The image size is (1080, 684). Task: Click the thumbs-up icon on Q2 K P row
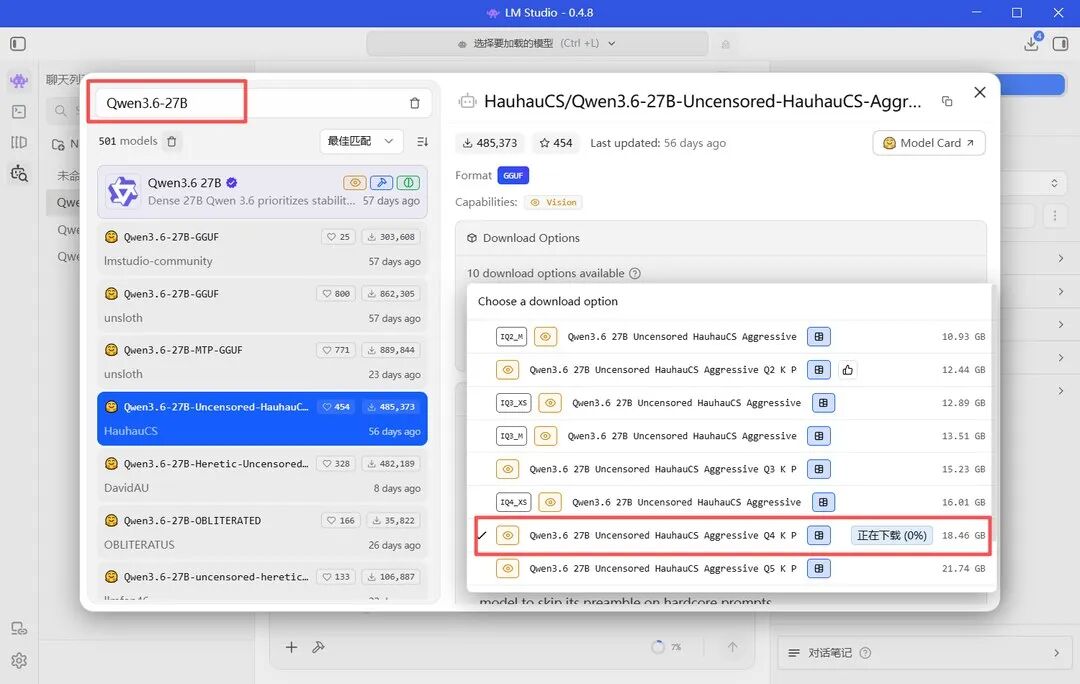coord(847,370)
